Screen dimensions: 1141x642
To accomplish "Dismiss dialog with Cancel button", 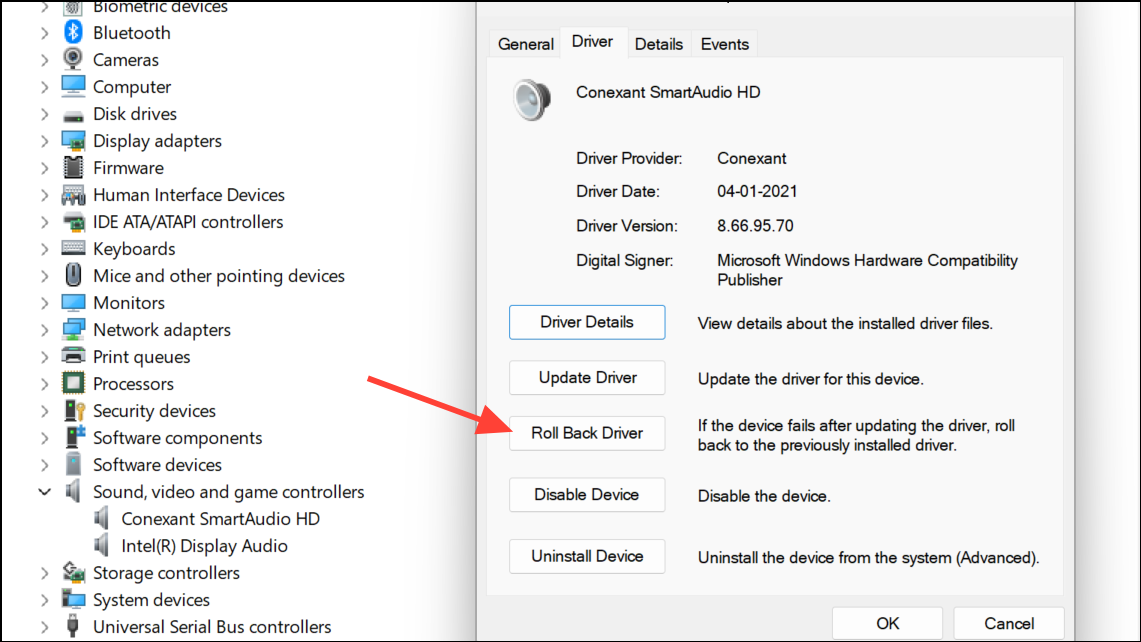I will [x=1009, y=624].
